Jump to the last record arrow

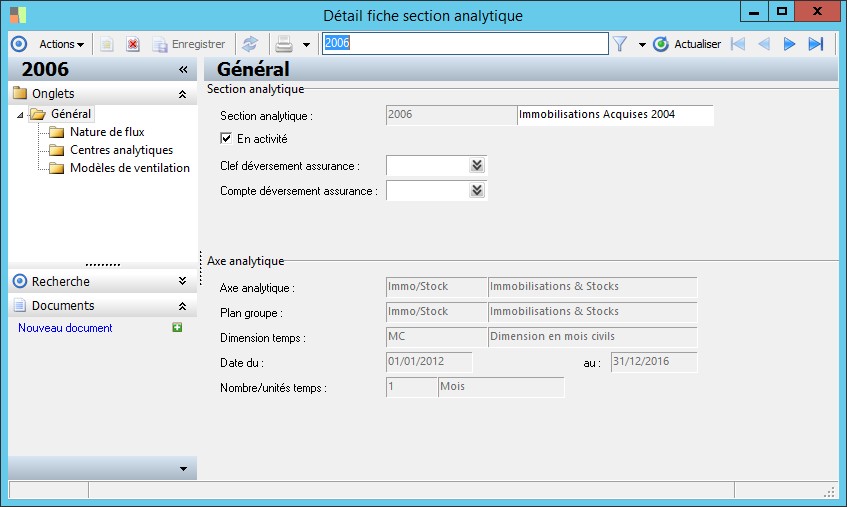816,44
